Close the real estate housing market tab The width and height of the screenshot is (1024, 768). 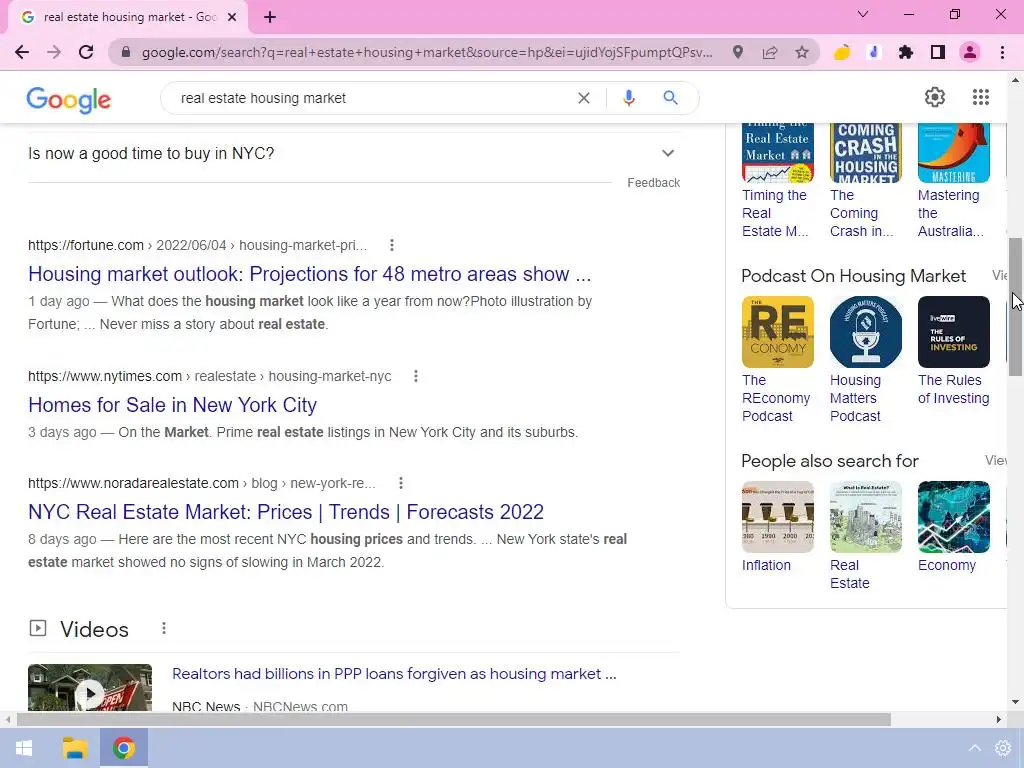(232, 17)
